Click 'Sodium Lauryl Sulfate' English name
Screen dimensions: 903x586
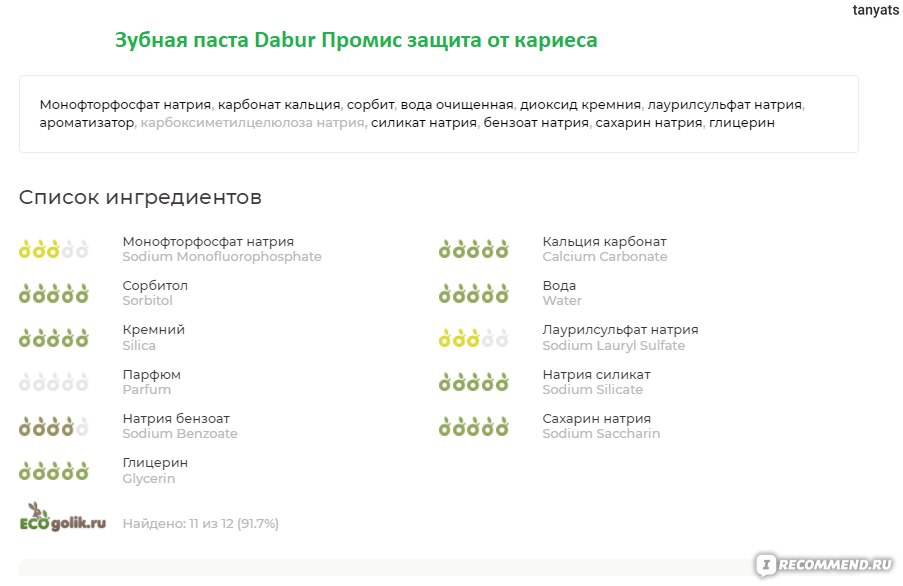(x=613, y=345)
